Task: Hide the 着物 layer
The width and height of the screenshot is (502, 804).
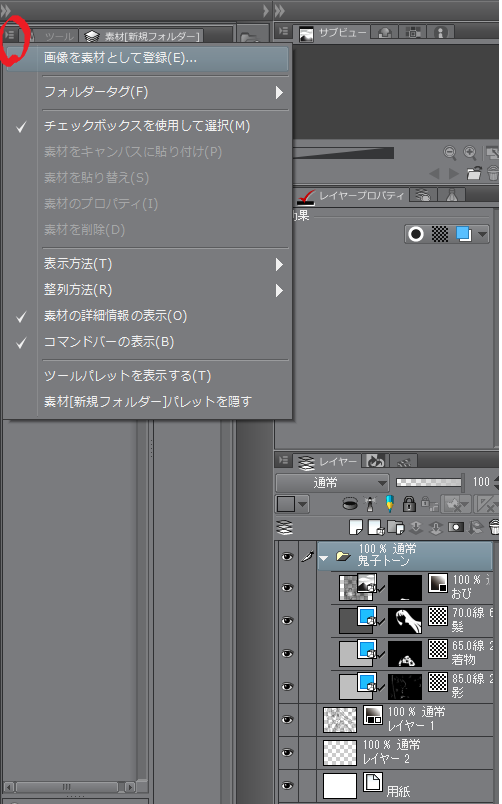Action: (288, 653)
